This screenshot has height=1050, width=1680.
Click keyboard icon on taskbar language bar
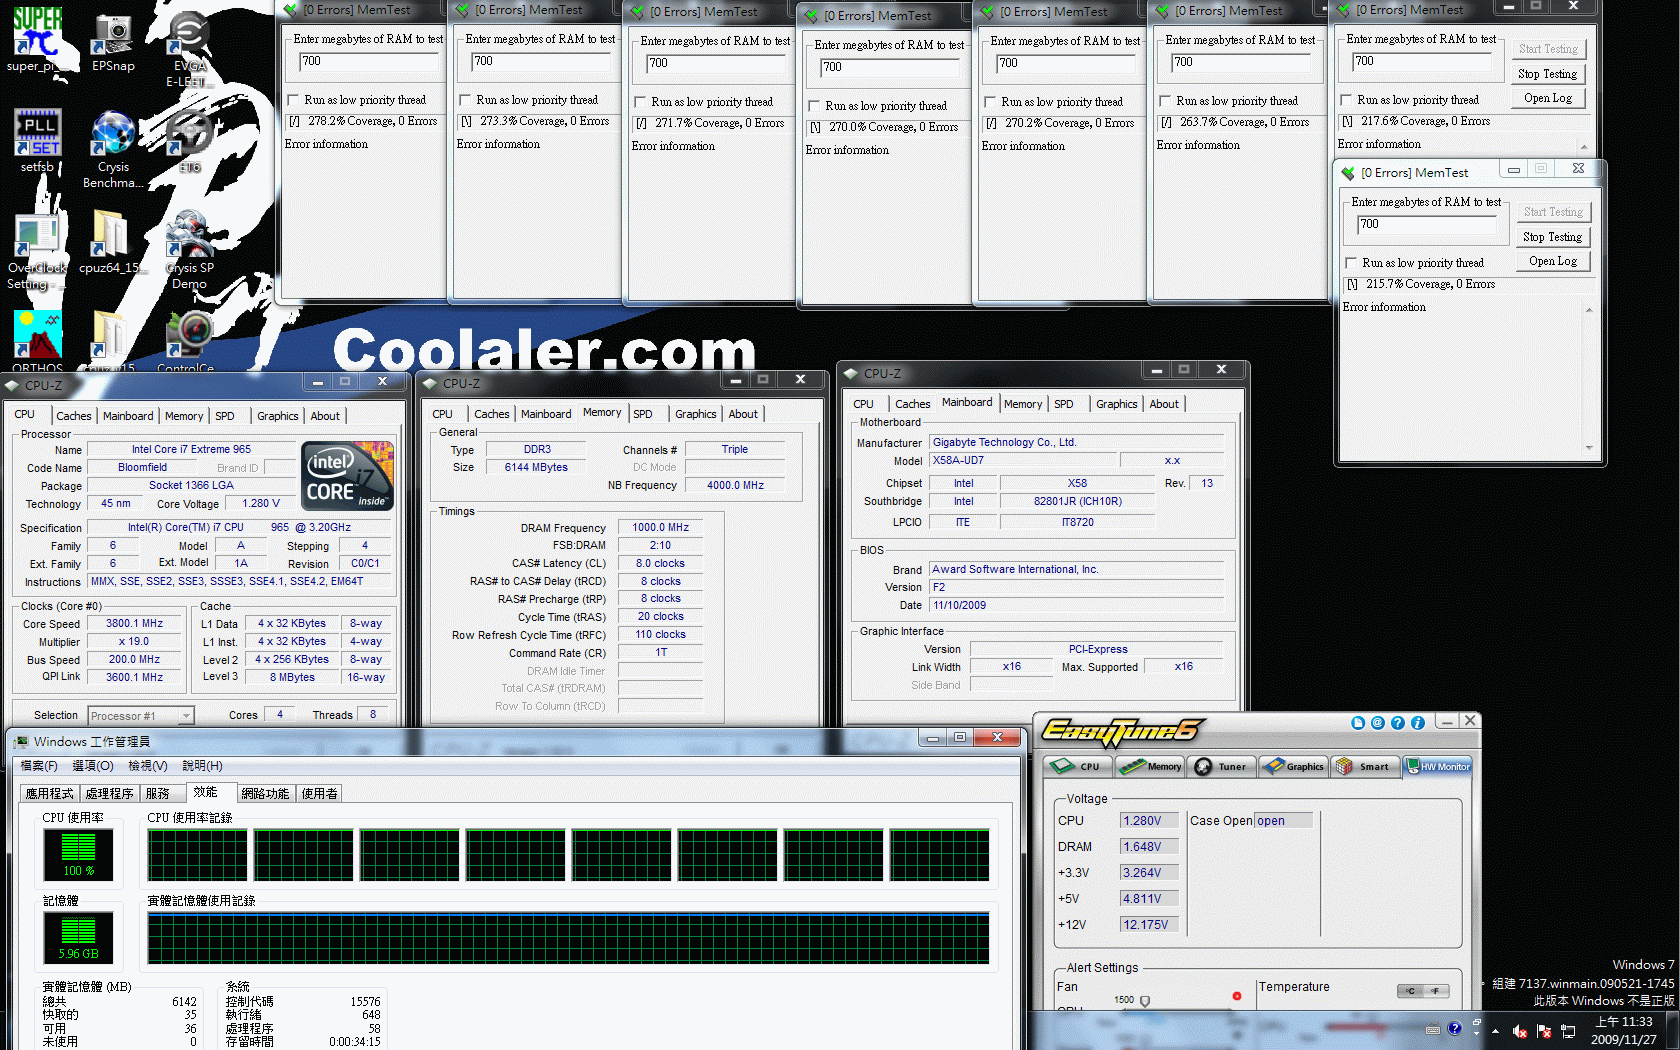[1433, 1029]
